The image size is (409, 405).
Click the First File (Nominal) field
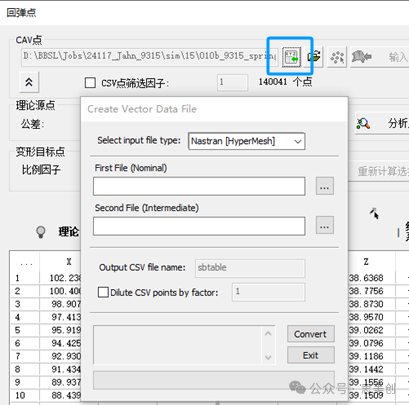(199, 186)
